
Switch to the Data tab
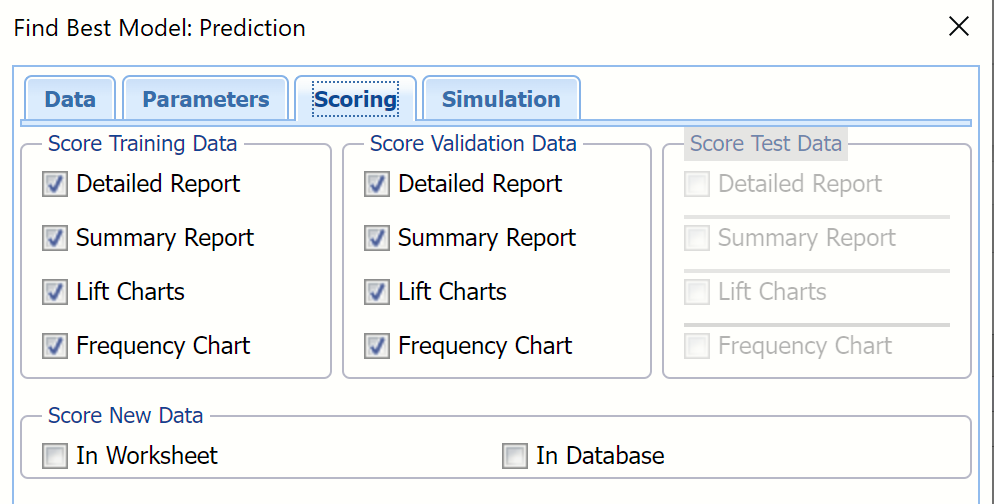pos(70,99)
